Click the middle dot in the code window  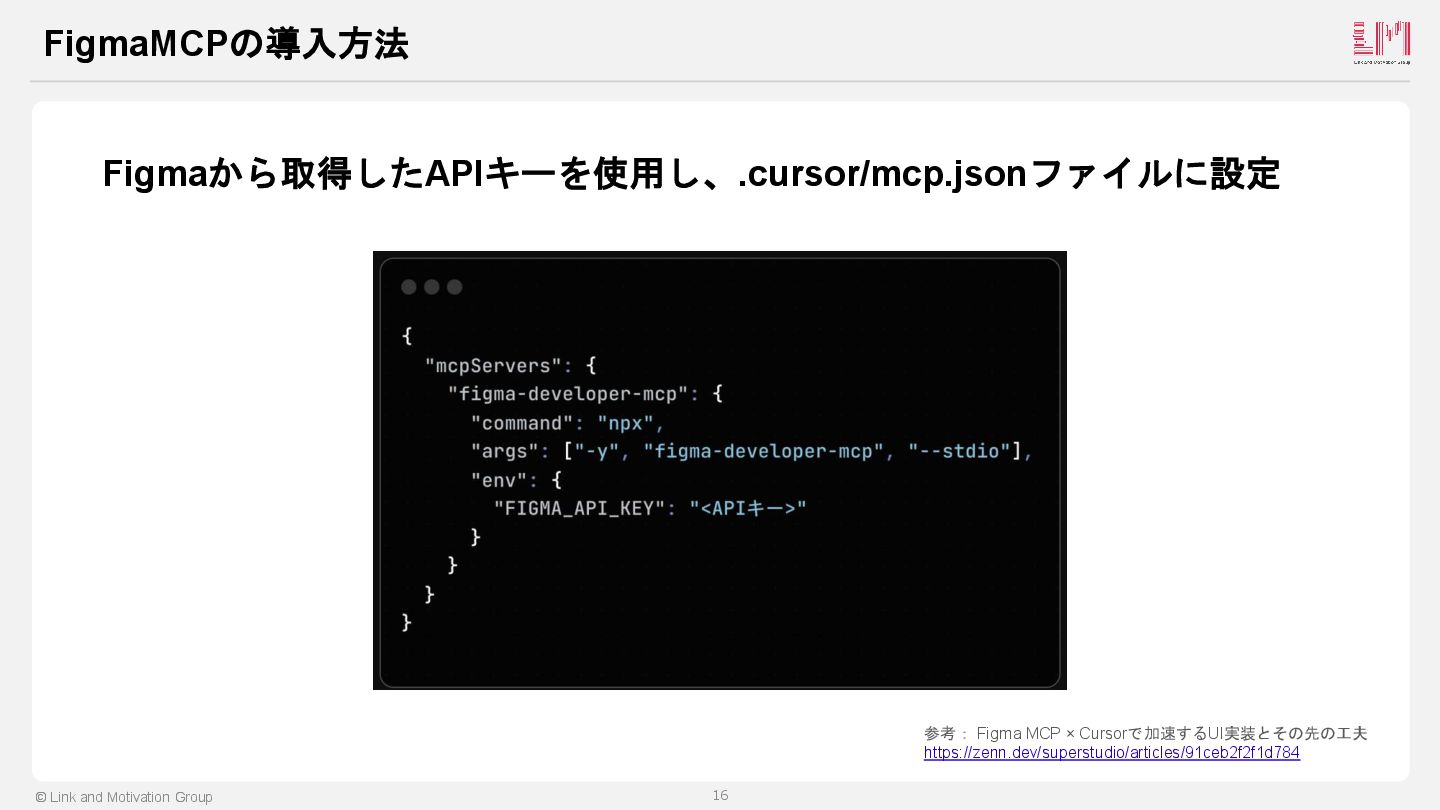pos(432,287)
